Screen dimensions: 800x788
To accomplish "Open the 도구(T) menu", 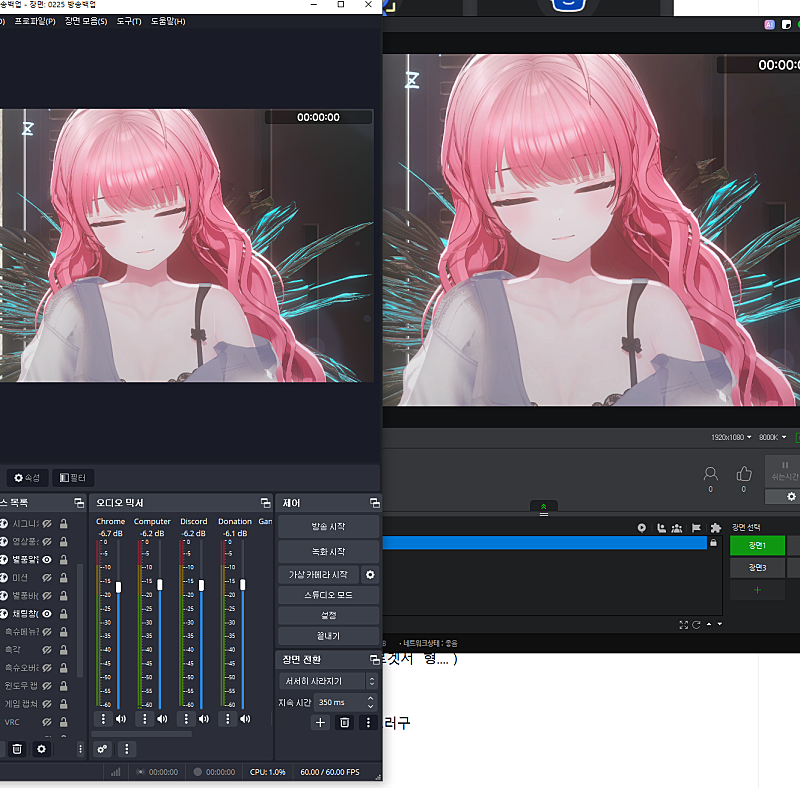I will 129,21.
